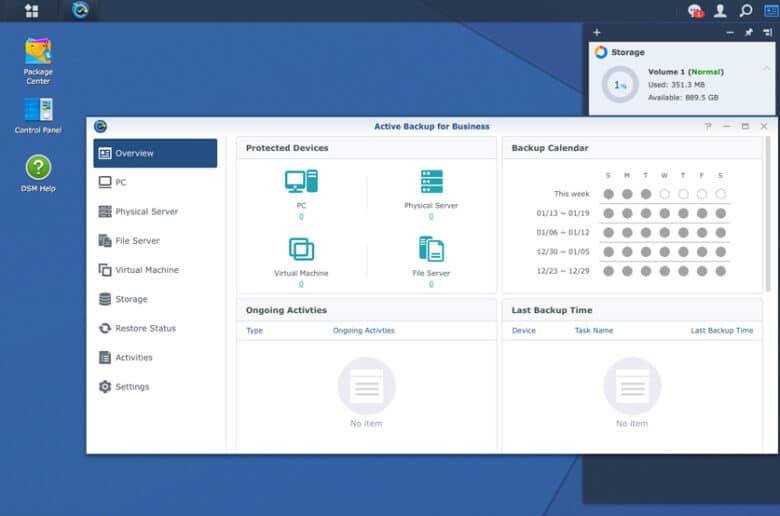Sort by Type column header
The width and height of the screenshot is (780, 516).
[254, 330]
